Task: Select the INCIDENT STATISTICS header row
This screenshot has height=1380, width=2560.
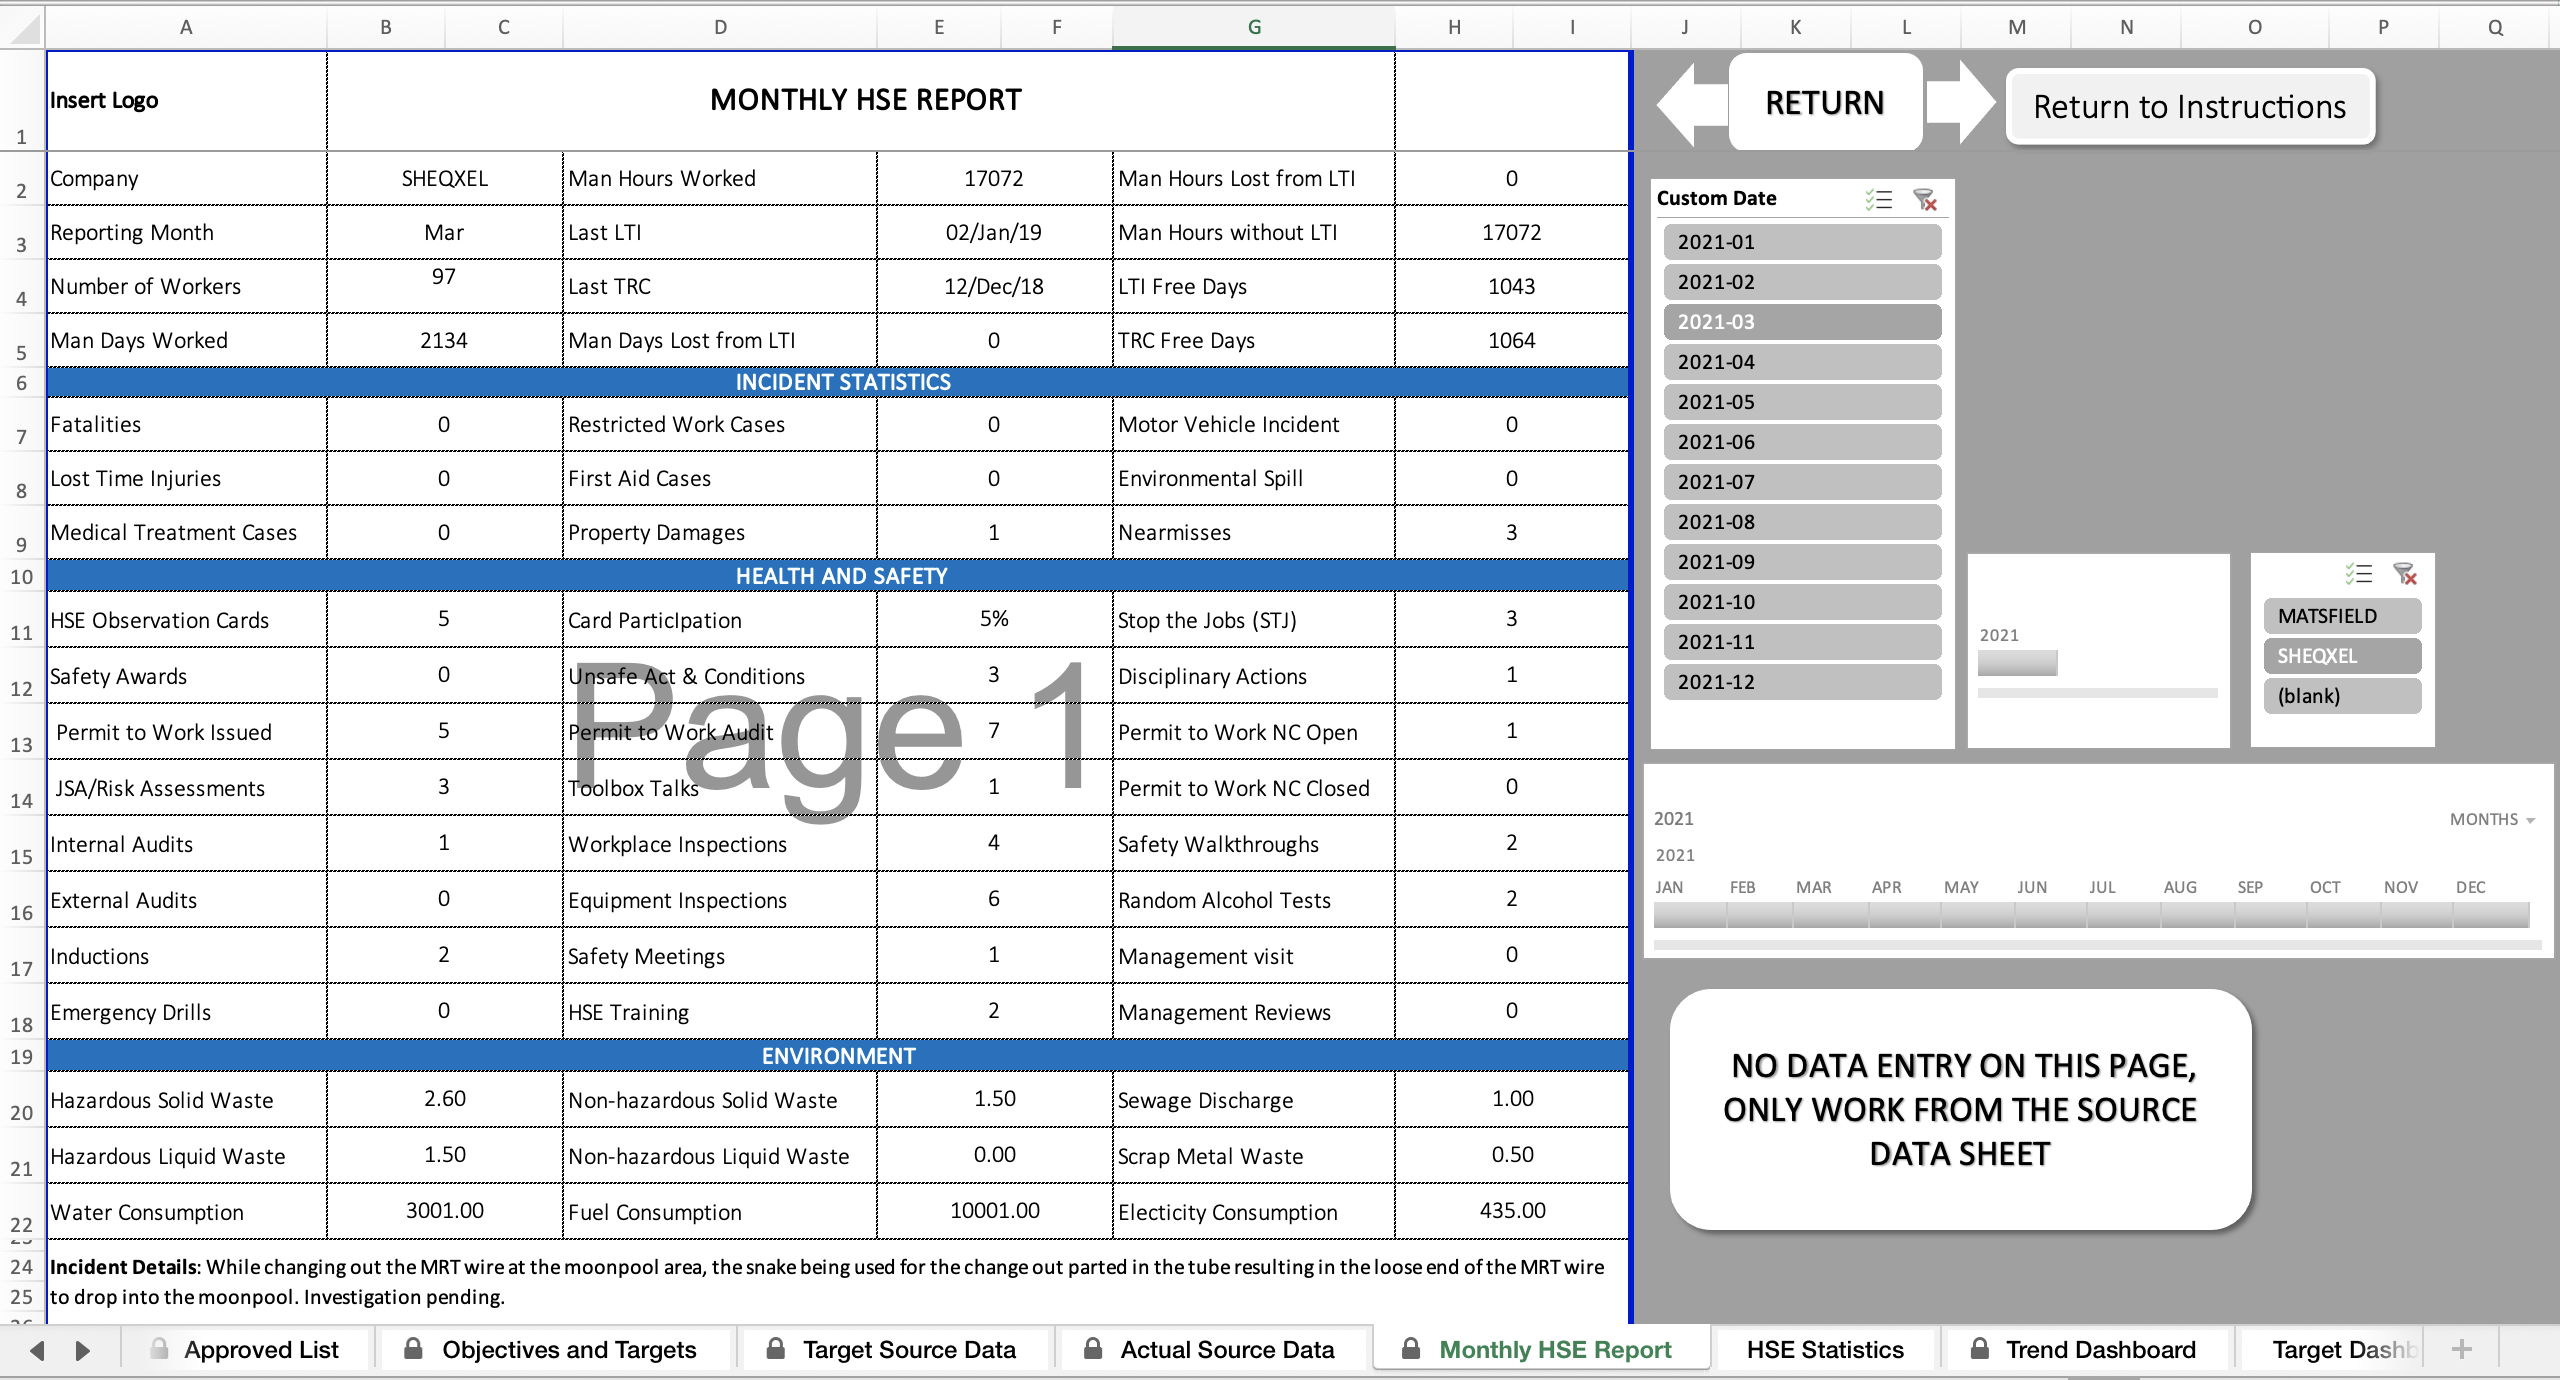Action: [838, 382]
